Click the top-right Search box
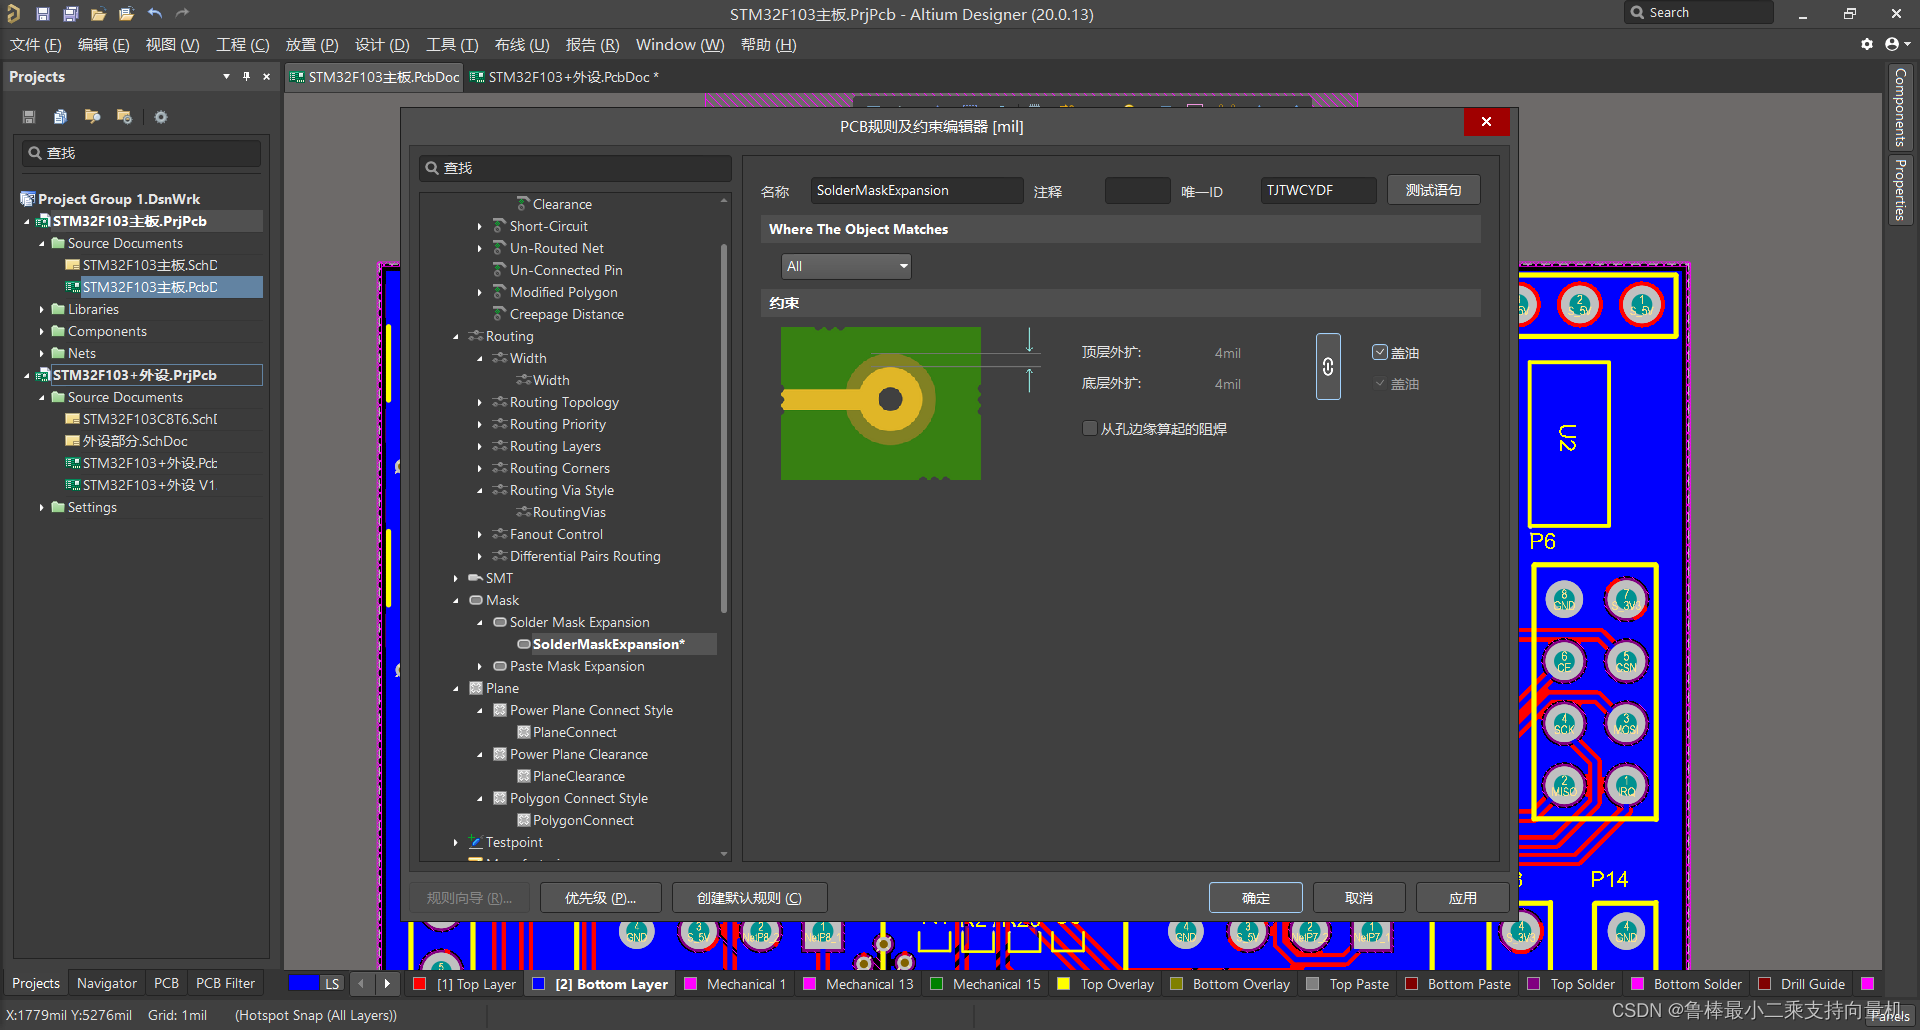This screenshot has width=1920, height=1030. coord(1698,13)
